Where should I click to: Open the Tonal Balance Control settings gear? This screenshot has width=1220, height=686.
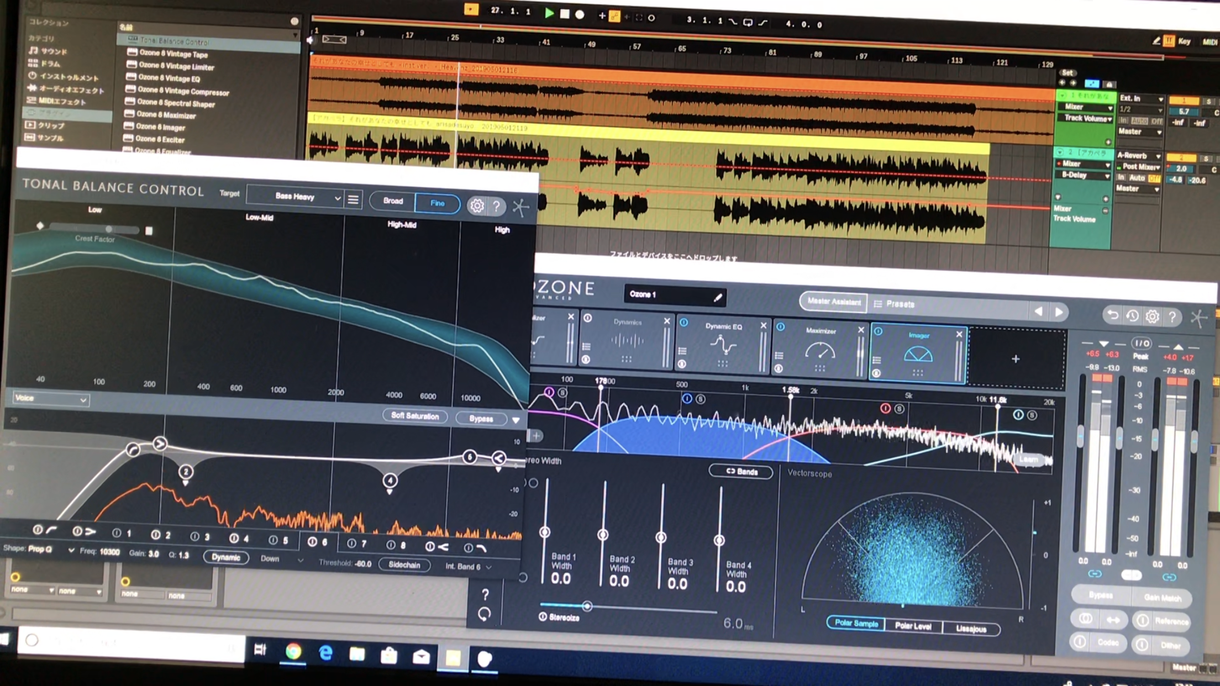coord(477,206)
